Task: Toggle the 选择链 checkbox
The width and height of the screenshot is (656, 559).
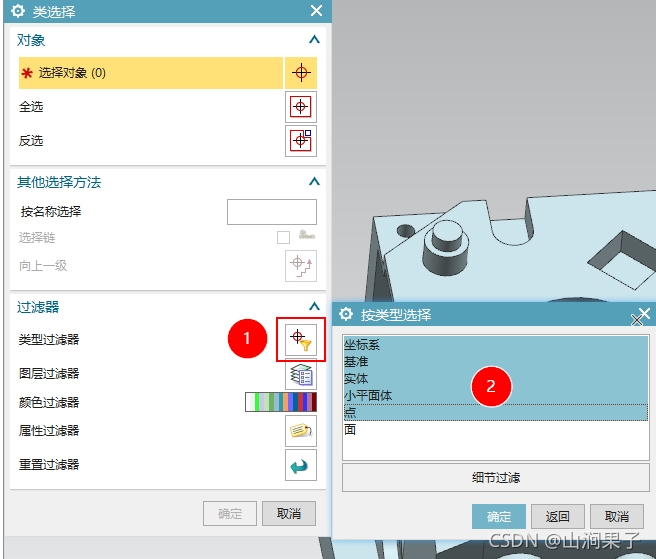Action: pos(283,237)
